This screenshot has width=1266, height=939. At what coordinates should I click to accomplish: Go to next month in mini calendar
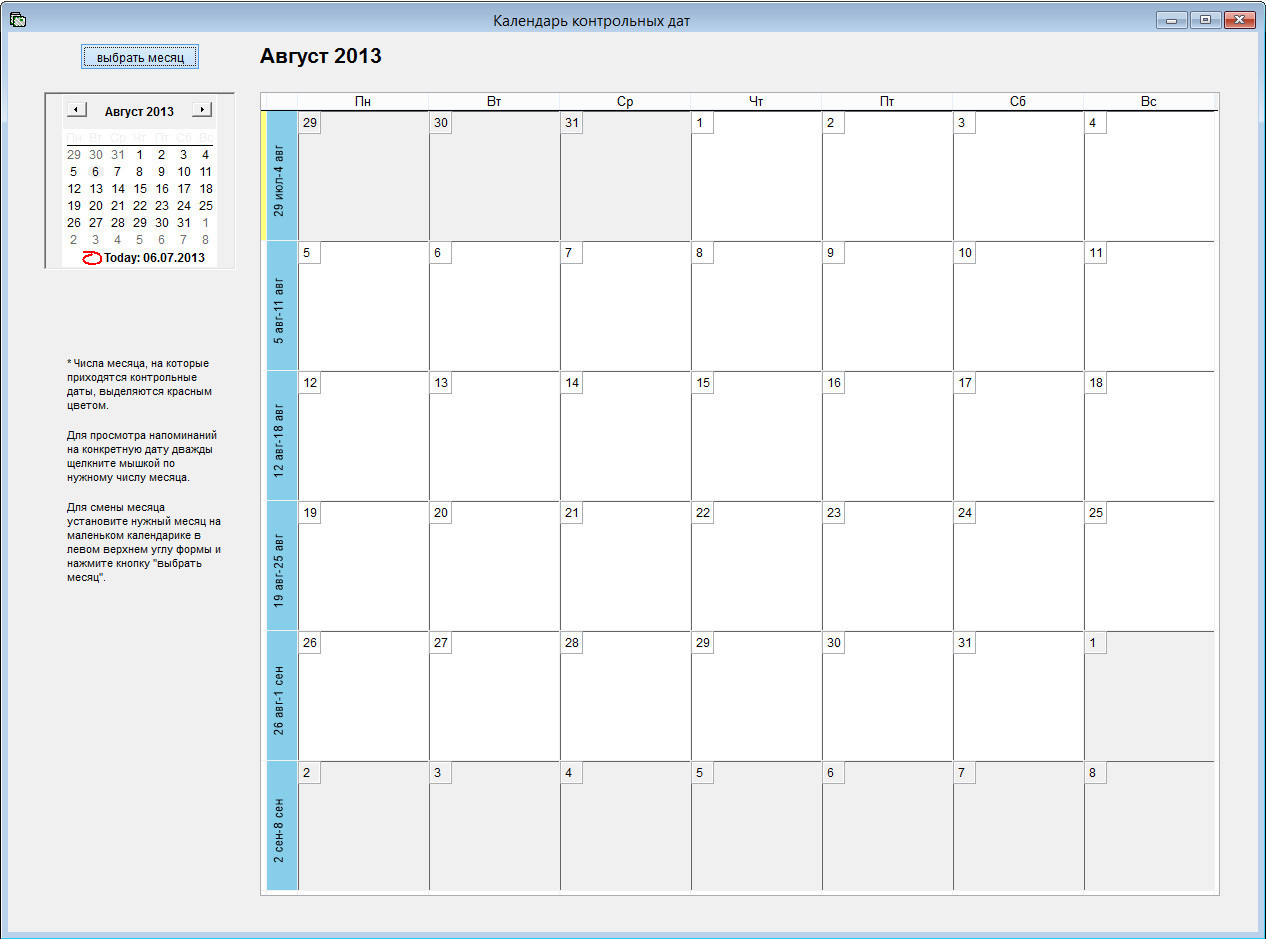pos(202,109)
